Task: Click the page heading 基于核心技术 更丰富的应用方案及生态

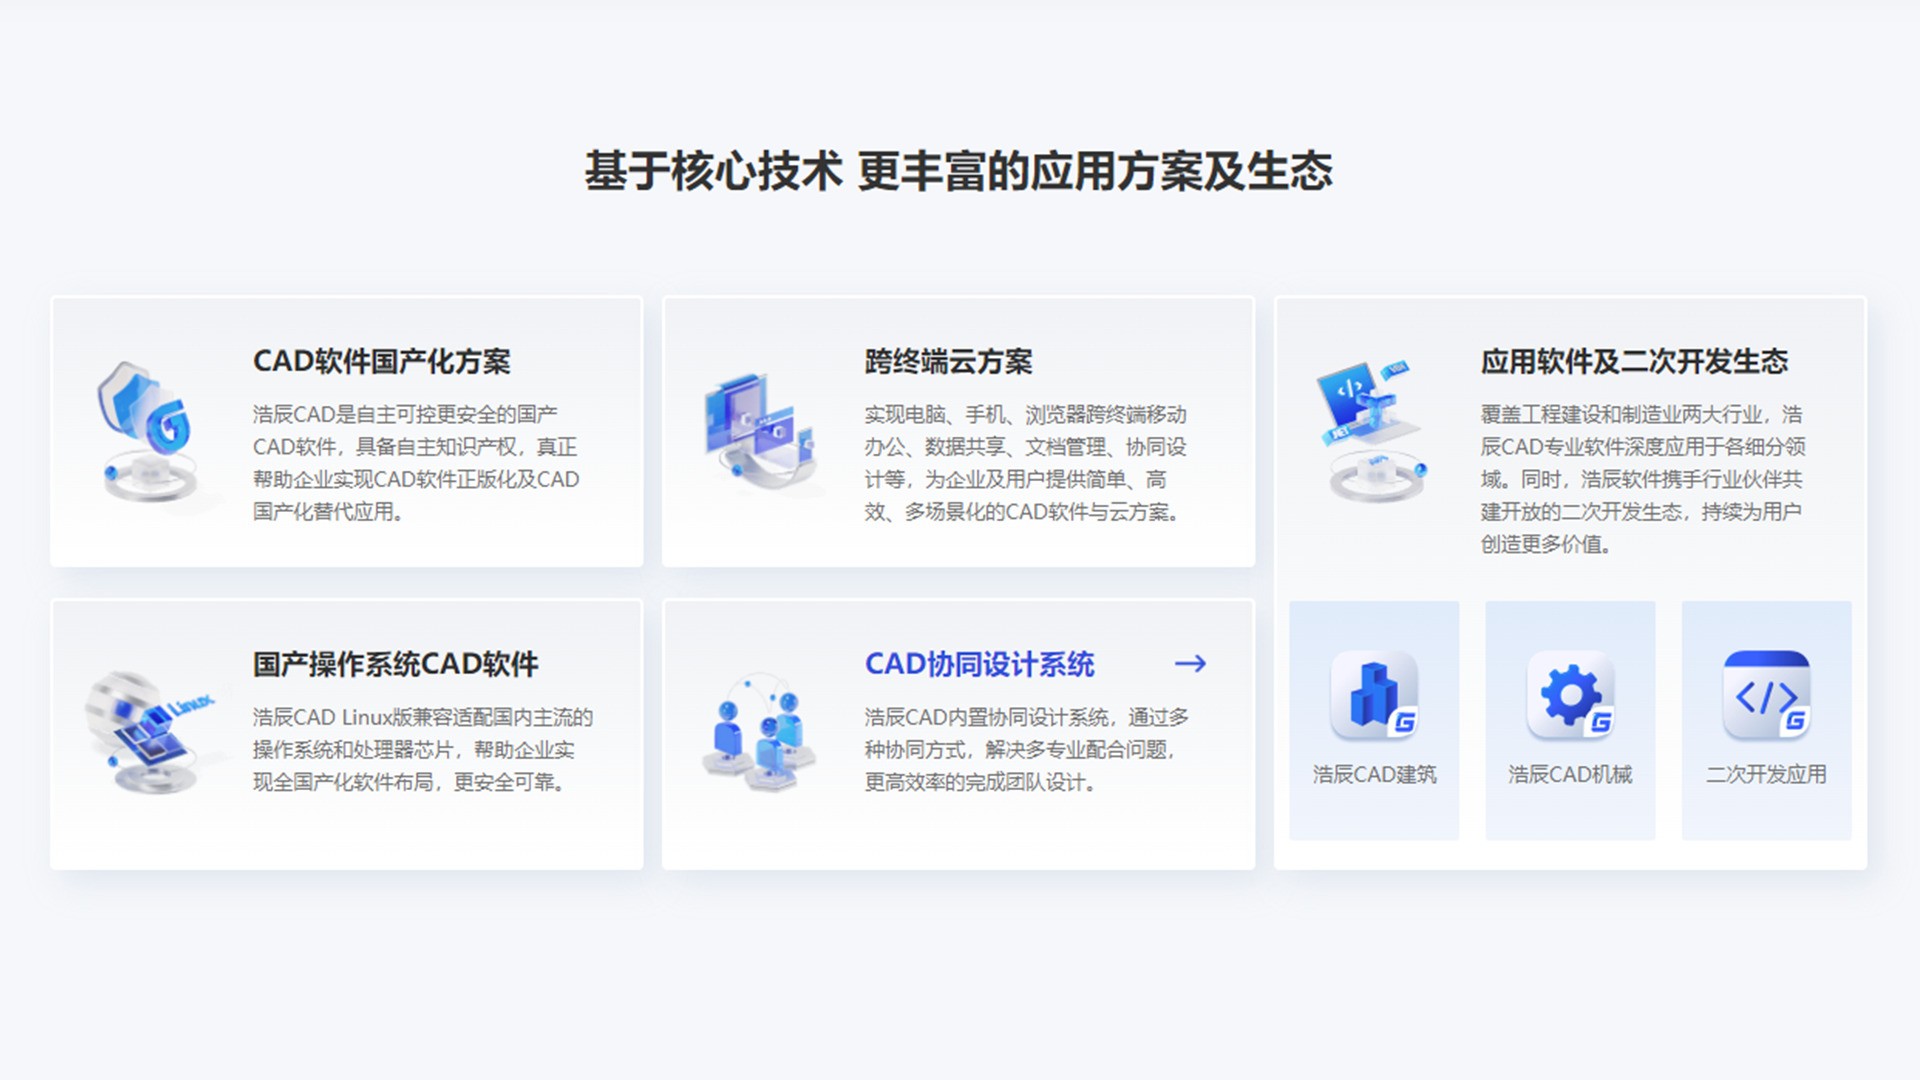Action: click(x=960, y=170)
